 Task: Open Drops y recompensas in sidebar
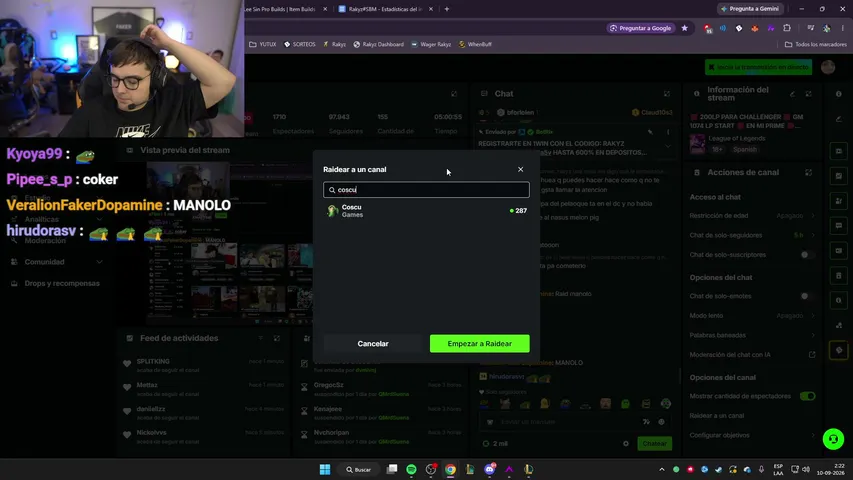coord(57,284)
